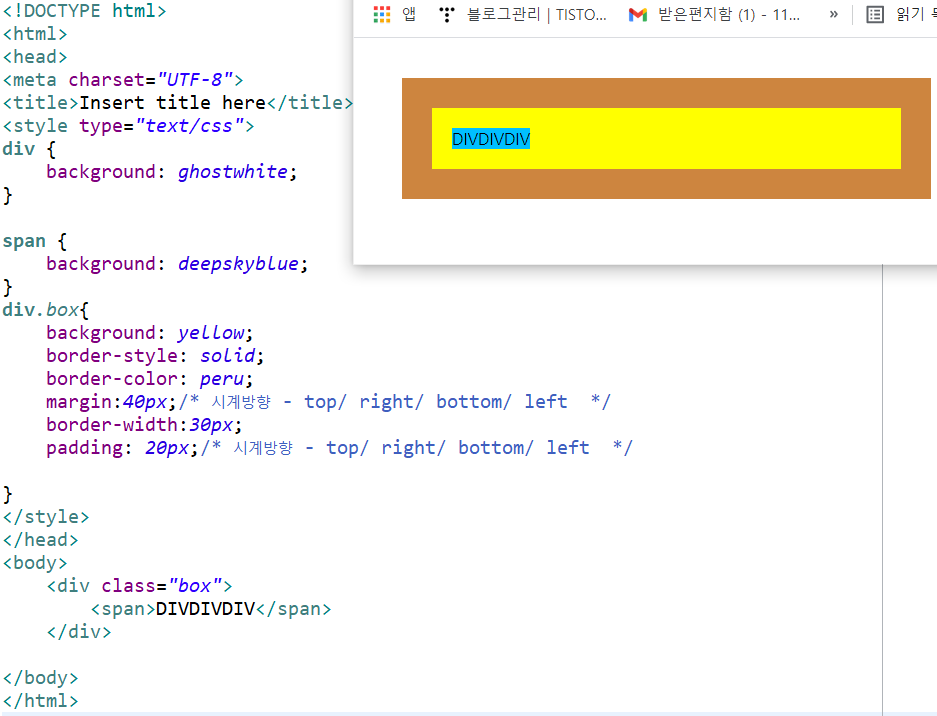Click the 'deepskyblue' value in code
This screenshot has width=937, height=716.
click(238, 264)
